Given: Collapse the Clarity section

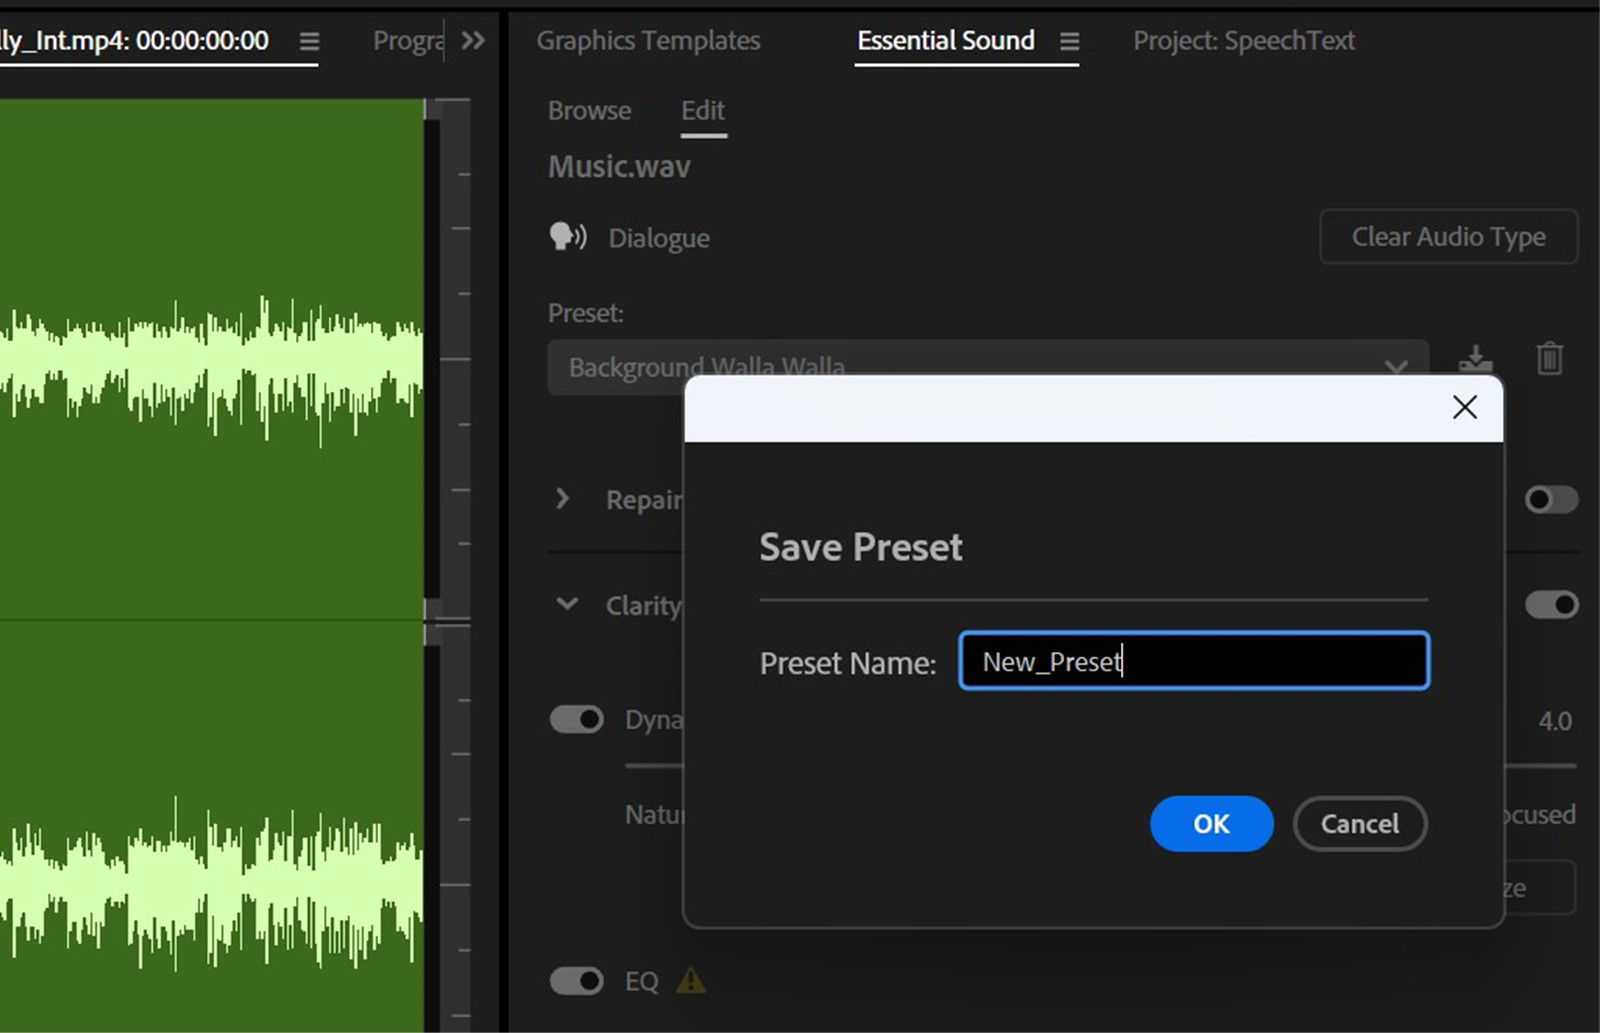Looking at the screenshot, I should point(567,604).
